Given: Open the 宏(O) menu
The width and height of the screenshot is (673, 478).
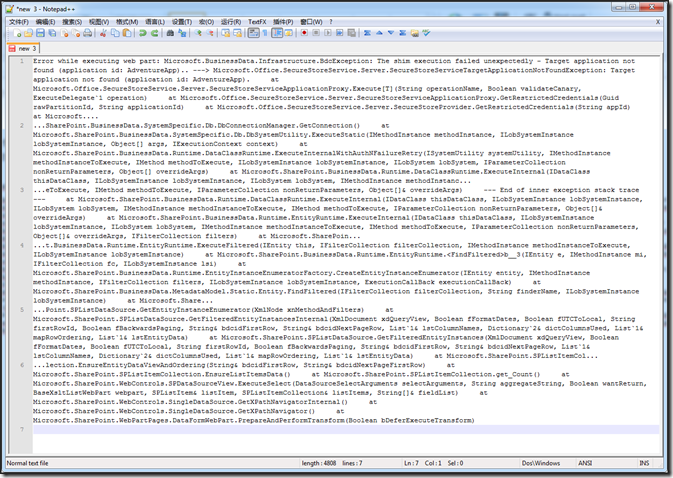Looking at the screenshot, I should click(206, 22).
